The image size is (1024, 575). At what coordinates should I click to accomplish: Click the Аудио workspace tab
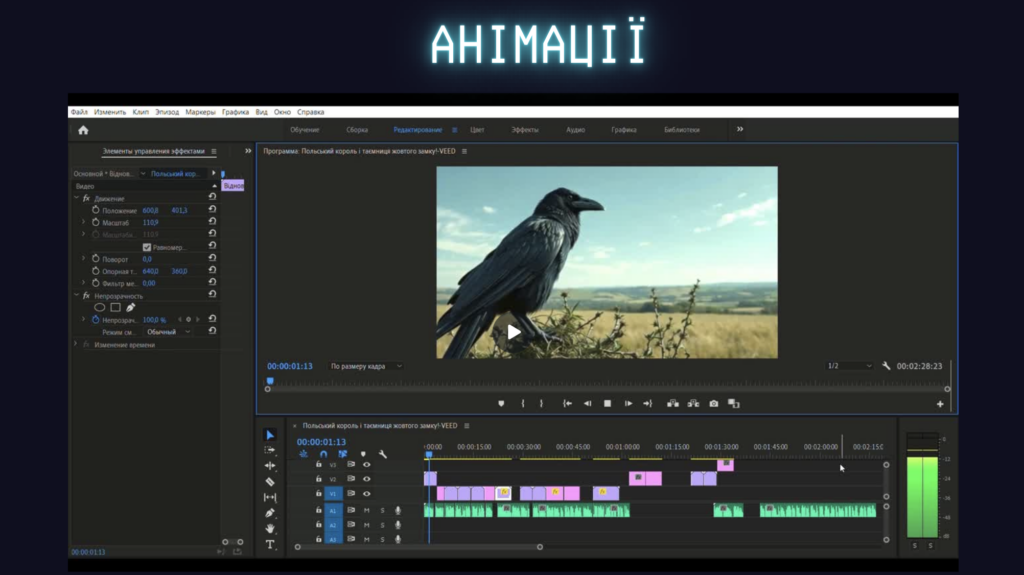(x=575, y=130)
